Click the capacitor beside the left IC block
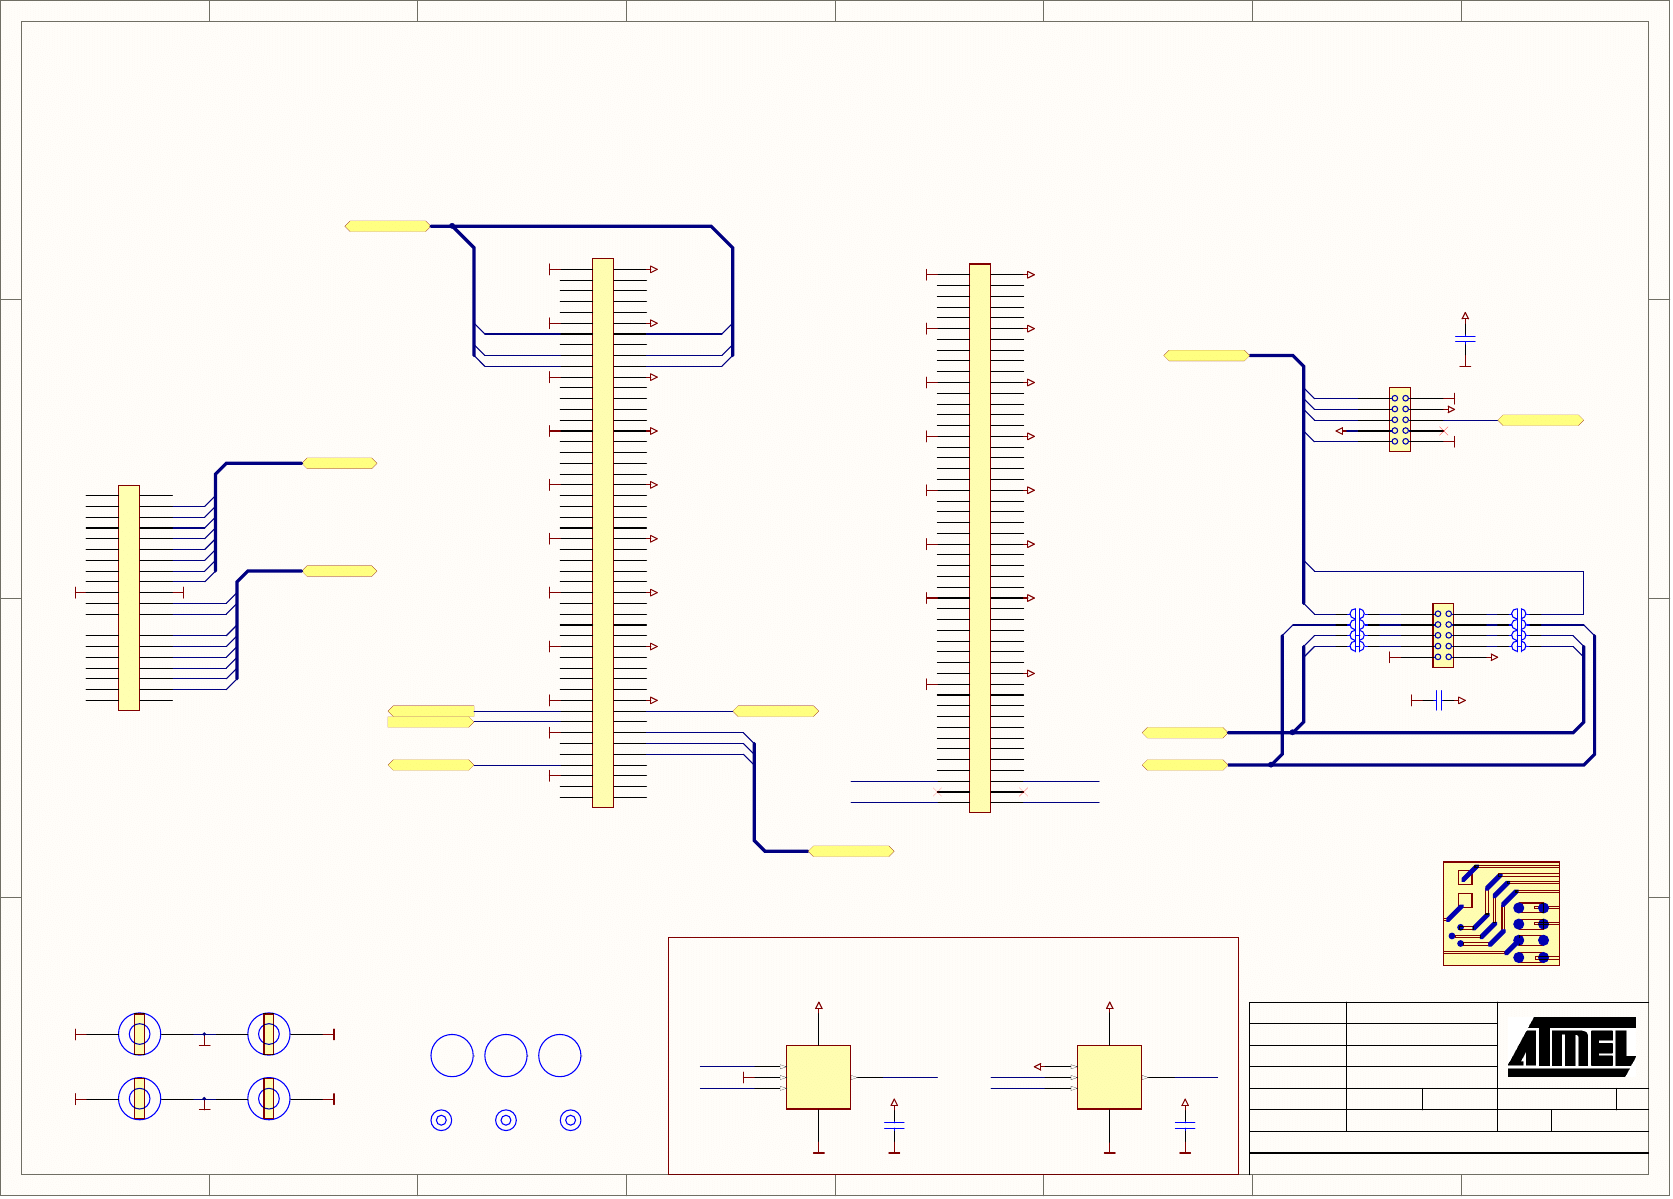1673x1199 pixels. (x=894, y=1126)
